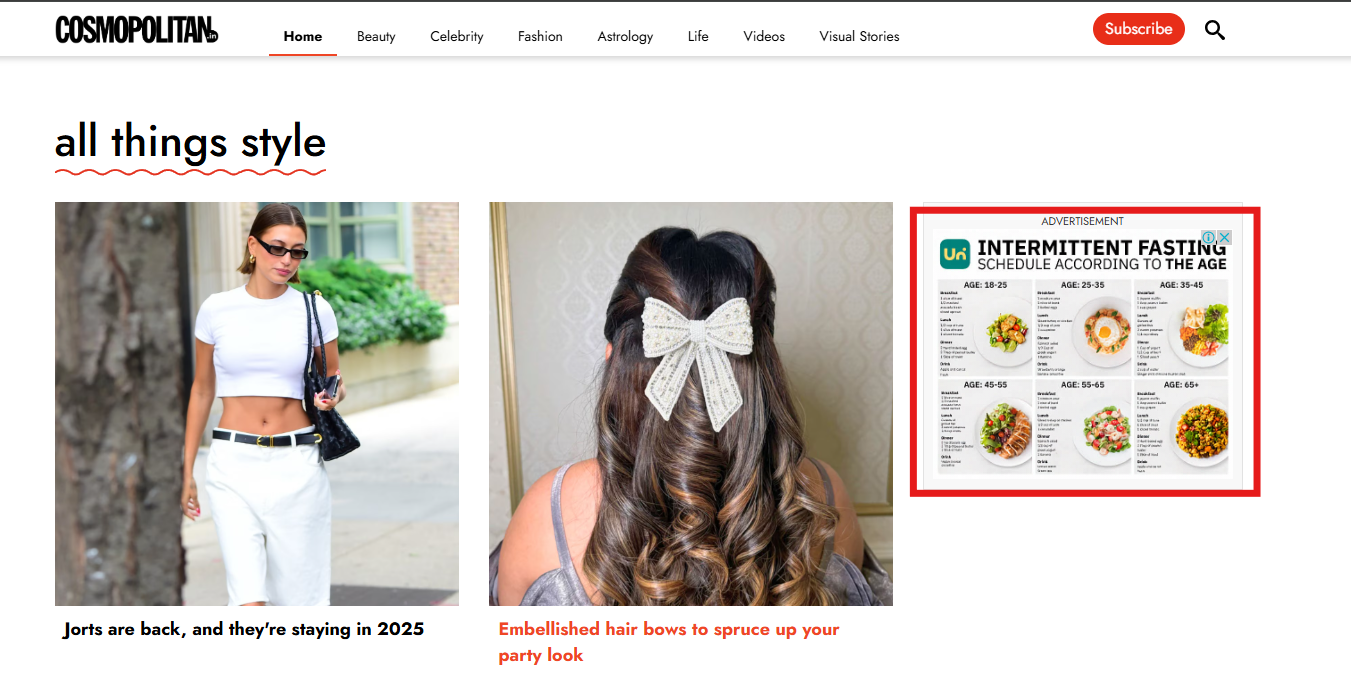Go to the Beauty section
Image resolution: width=1351 pixels, height=675 pixels.
tap(376, 36)
